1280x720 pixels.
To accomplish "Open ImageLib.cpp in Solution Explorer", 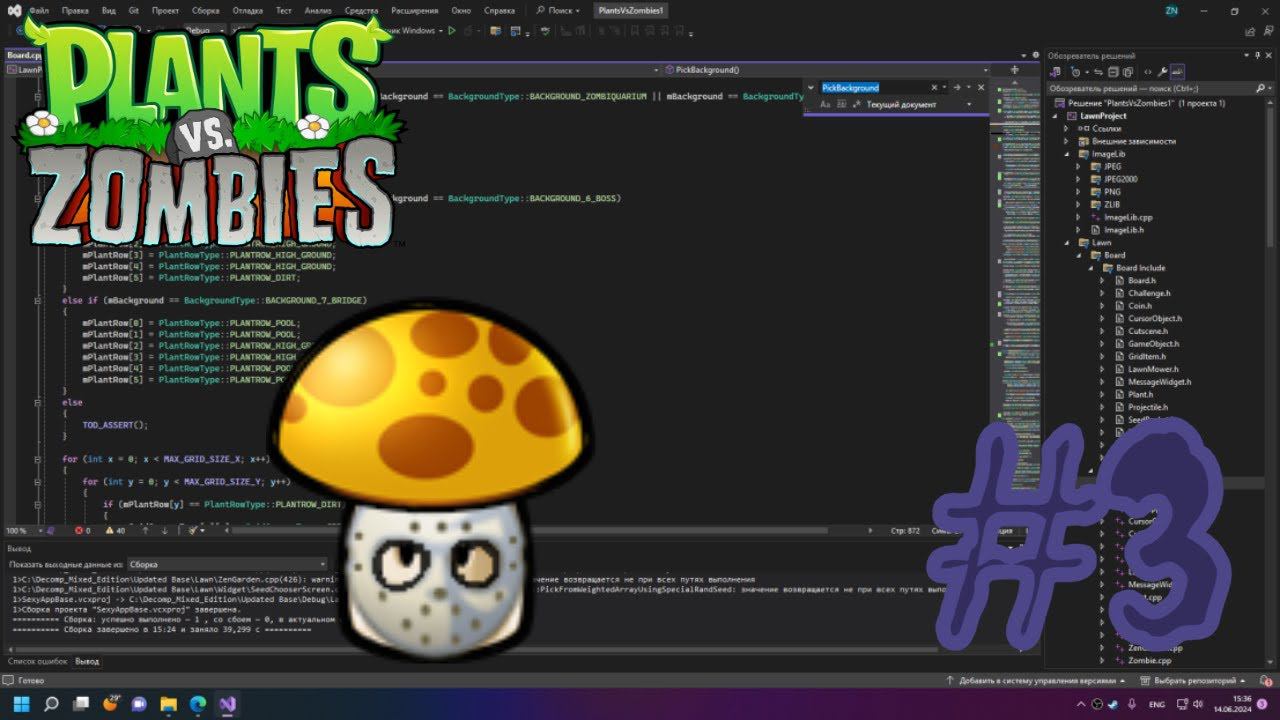I will pyautogui.click(x=1121, y=217).
